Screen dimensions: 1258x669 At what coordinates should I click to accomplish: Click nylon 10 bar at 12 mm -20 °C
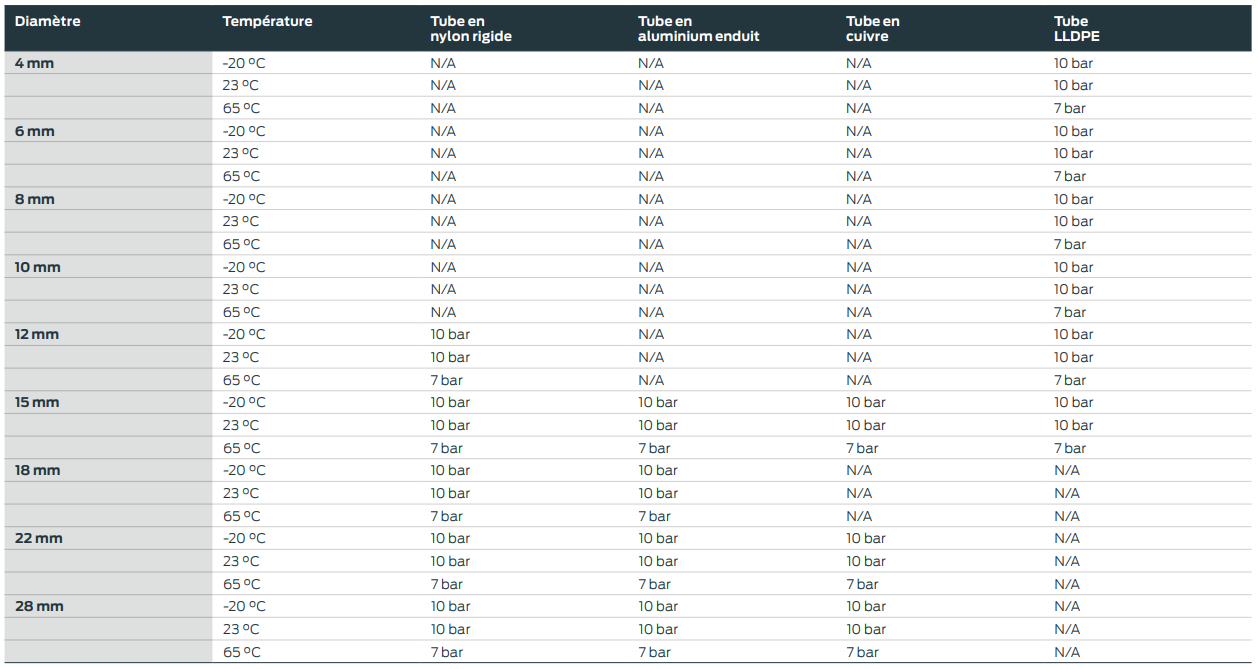pyautogui.click(x=450, y=334)
